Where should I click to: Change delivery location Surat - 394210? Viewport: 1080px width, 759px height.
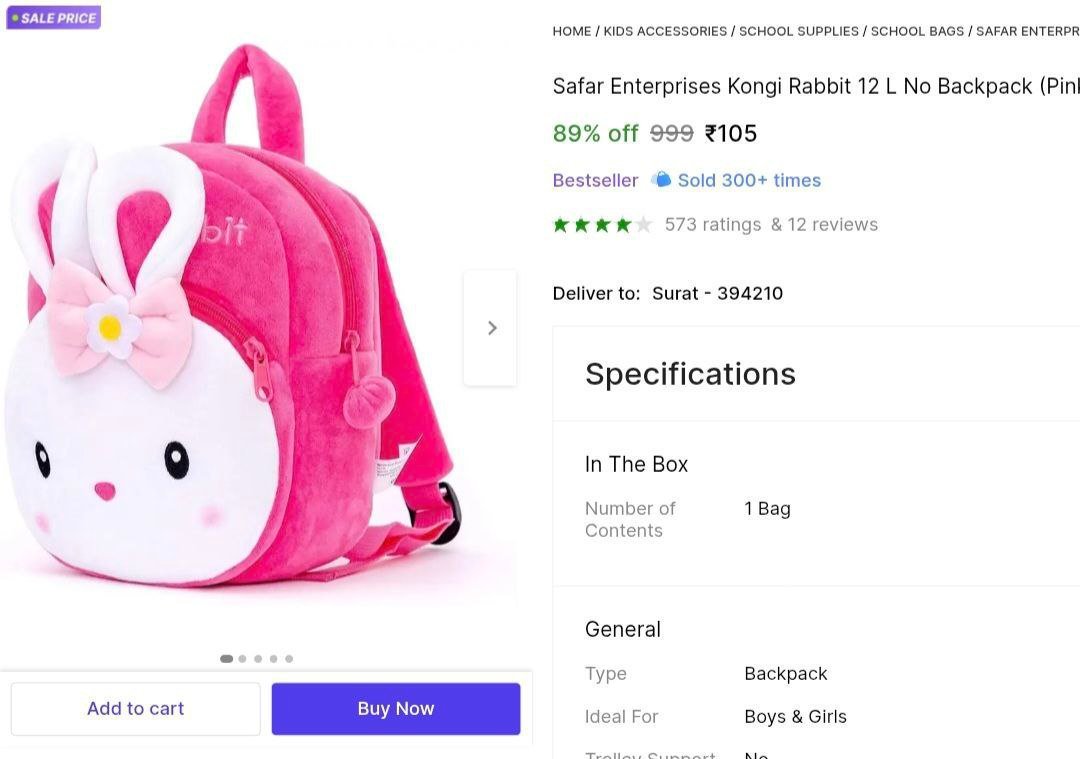pos(717,293)
